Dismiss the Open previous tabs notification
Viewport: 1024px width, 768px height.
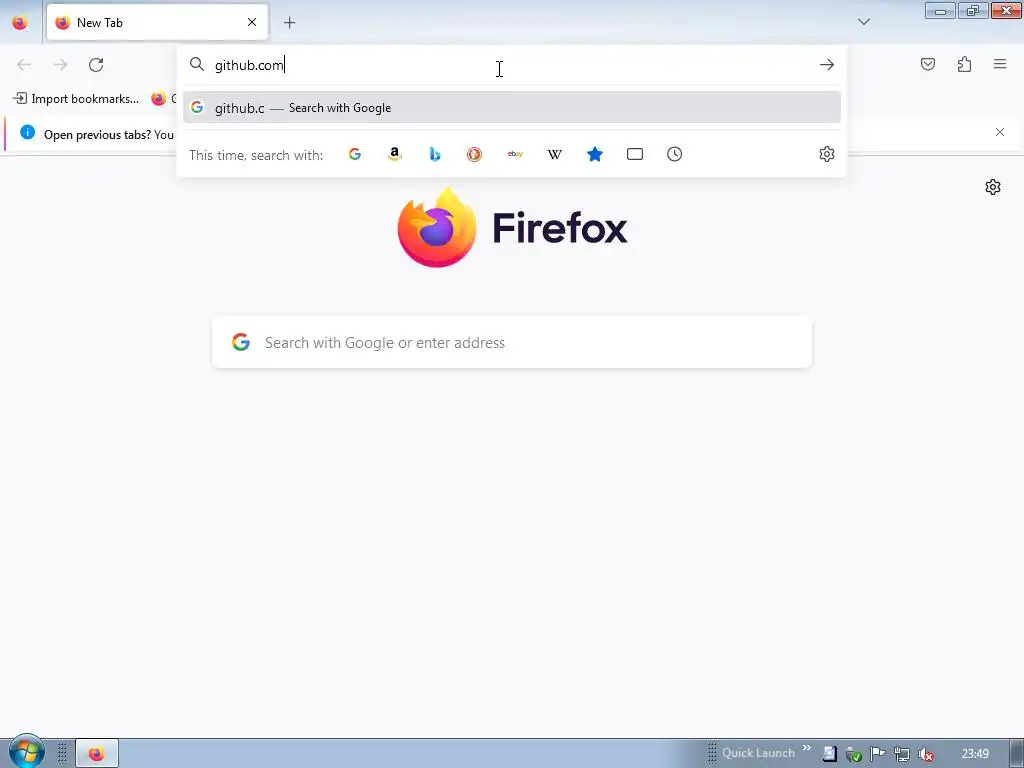[1000, 132]
